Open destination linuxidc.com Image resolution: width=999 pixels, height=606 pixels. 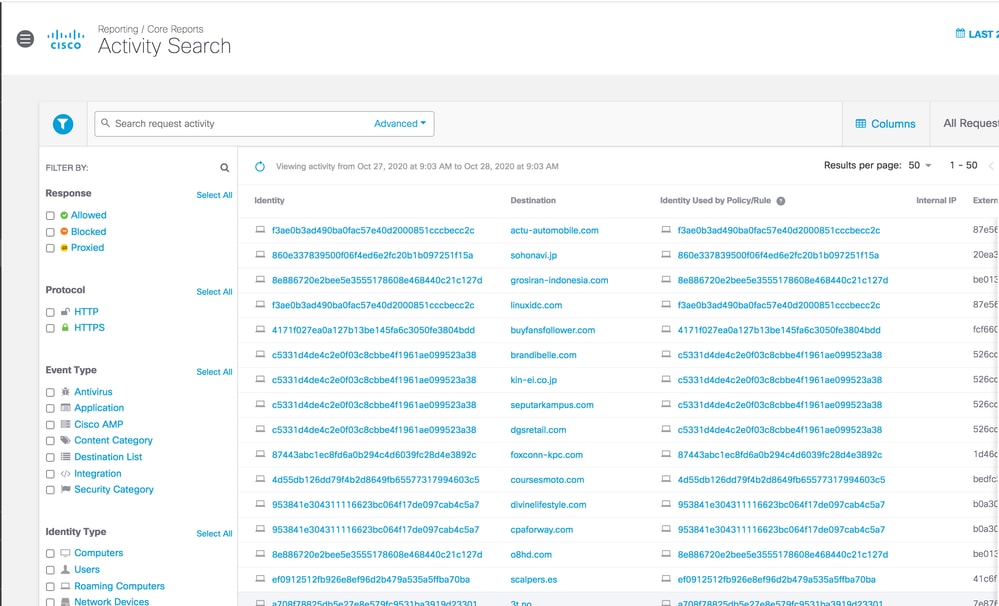[536, 305]
